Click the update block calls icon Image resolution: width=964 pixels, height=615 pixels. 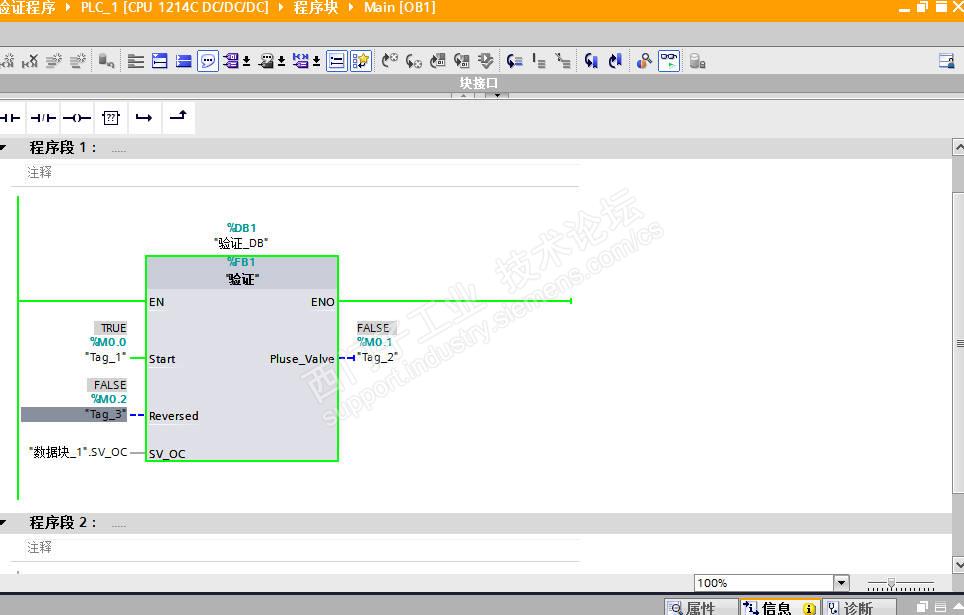tap(438, 61)
